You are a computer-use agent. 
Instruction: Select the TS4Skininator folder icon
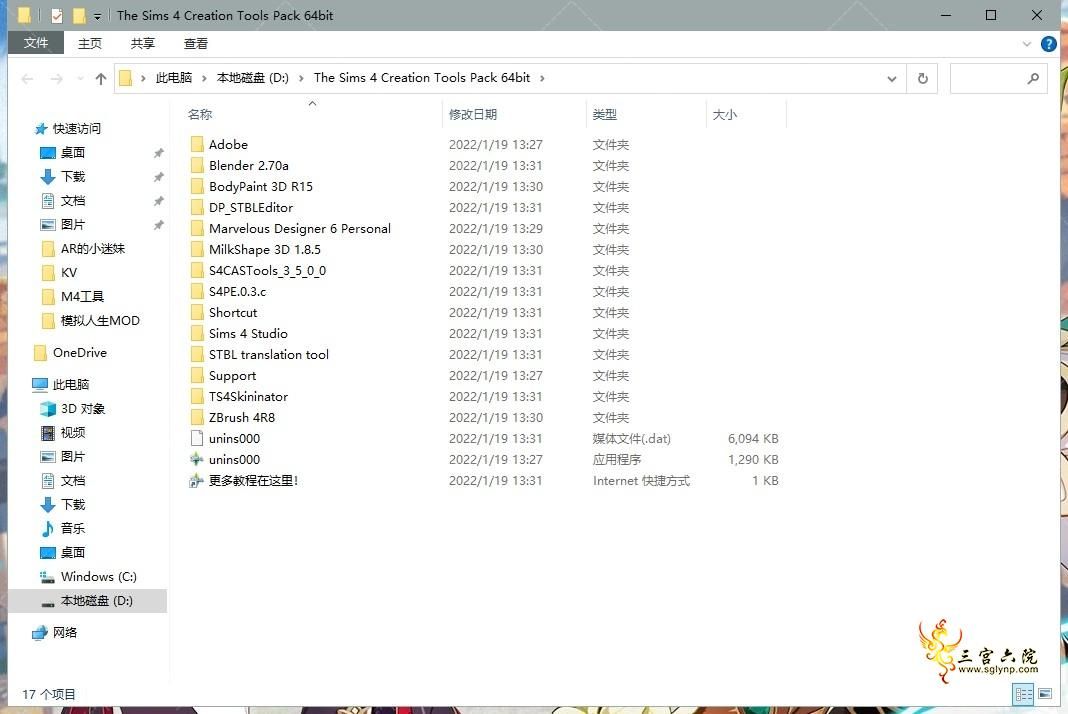pyautogui.click(x=197, y=396)
